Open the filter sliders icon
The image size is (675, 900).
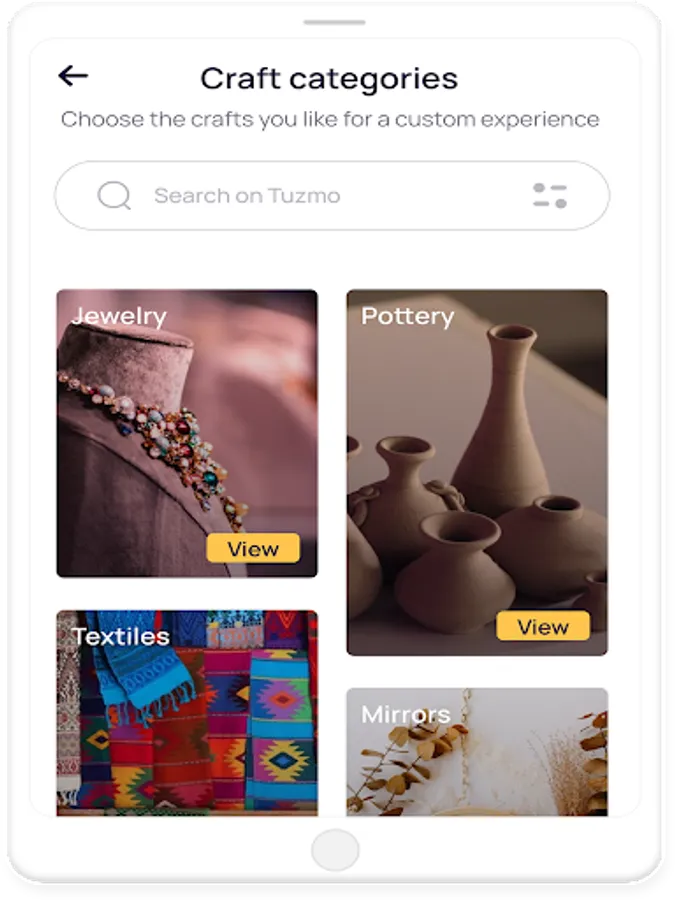tap(549, 195)
